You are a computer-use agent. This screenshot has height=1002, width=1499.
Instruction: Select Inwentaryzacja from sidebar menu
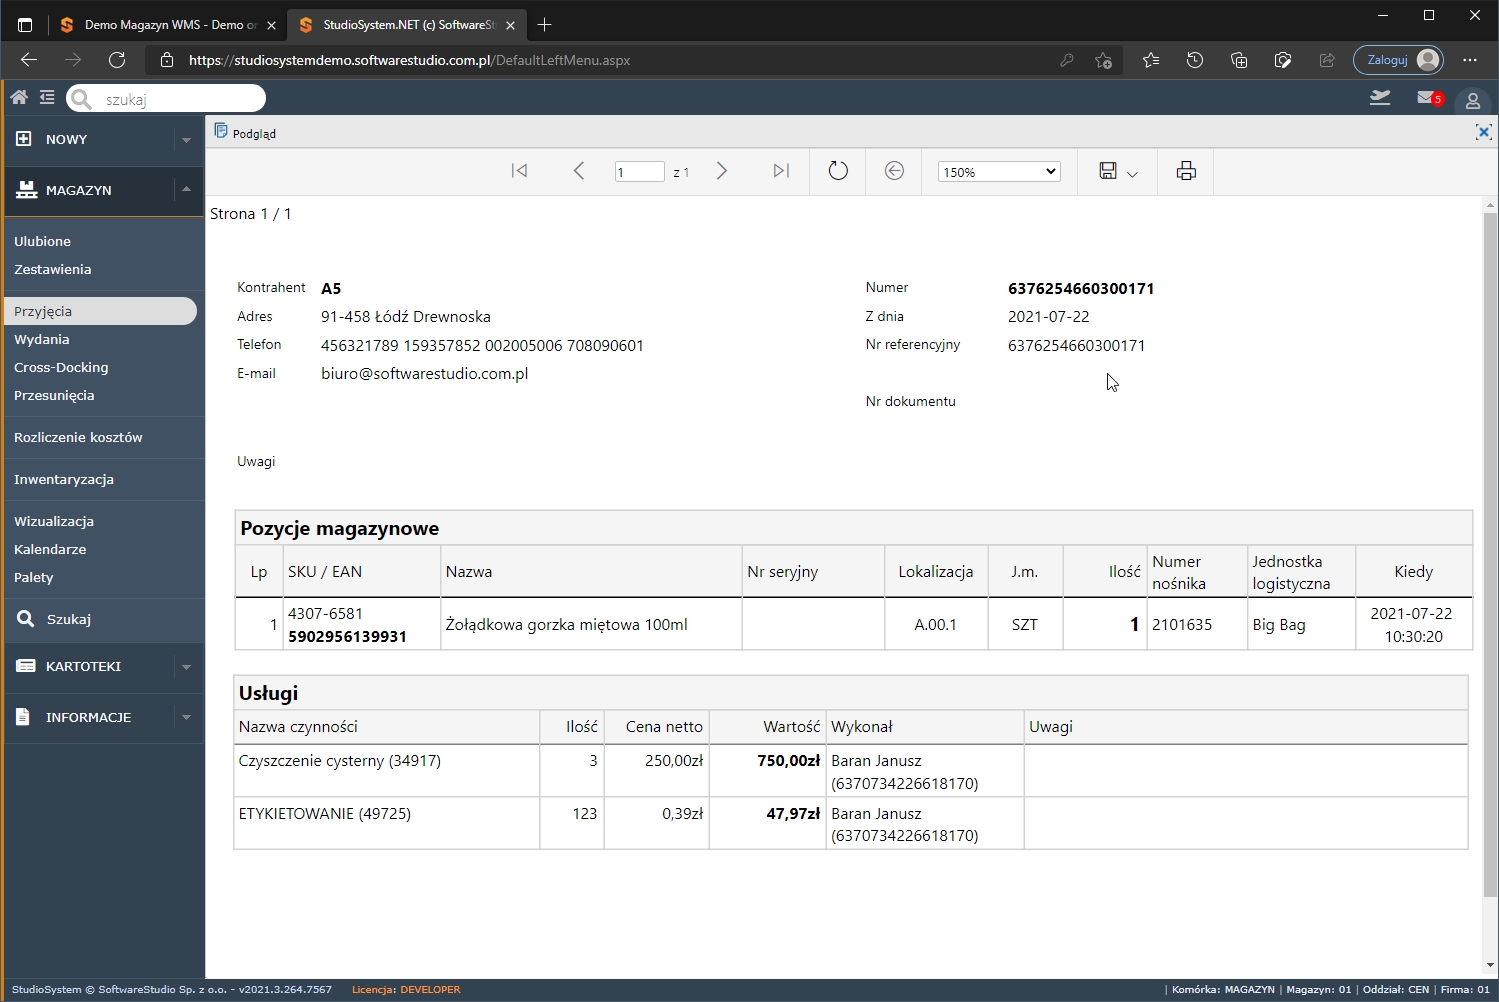click(x=64, y=479)
